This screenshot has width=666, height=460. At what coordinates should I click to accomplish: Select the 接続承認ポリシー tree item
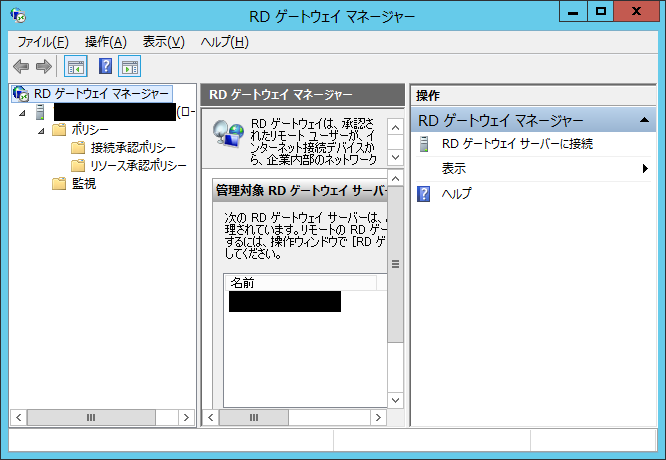[x=133, y=147]
